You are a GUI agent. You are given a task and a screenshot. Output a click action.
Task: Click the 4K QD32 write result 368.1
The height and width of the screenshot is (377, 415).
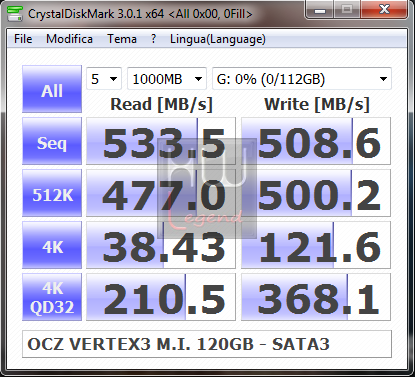[x=316, y=297]
